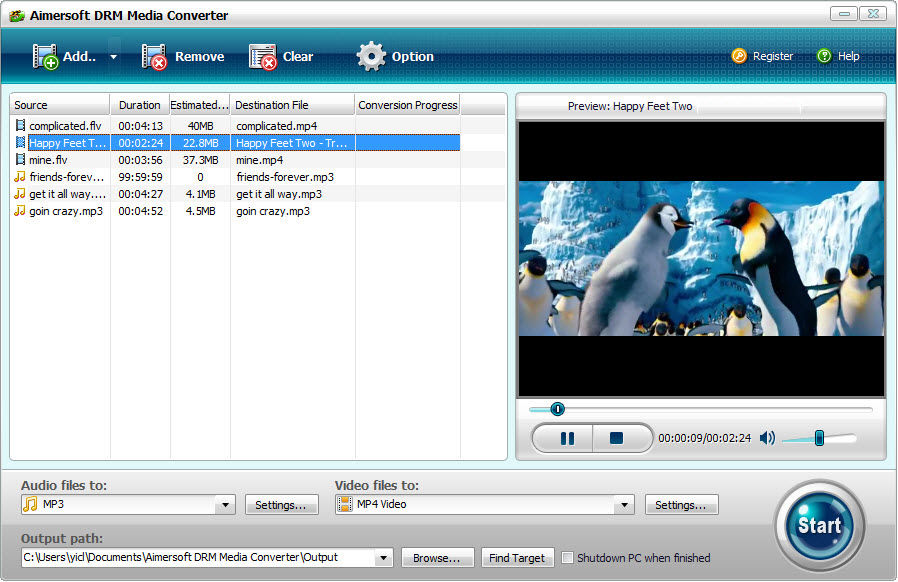Expand the Video files to MP4 dropdown
898x582 pixels.
(x=626, y=505)
